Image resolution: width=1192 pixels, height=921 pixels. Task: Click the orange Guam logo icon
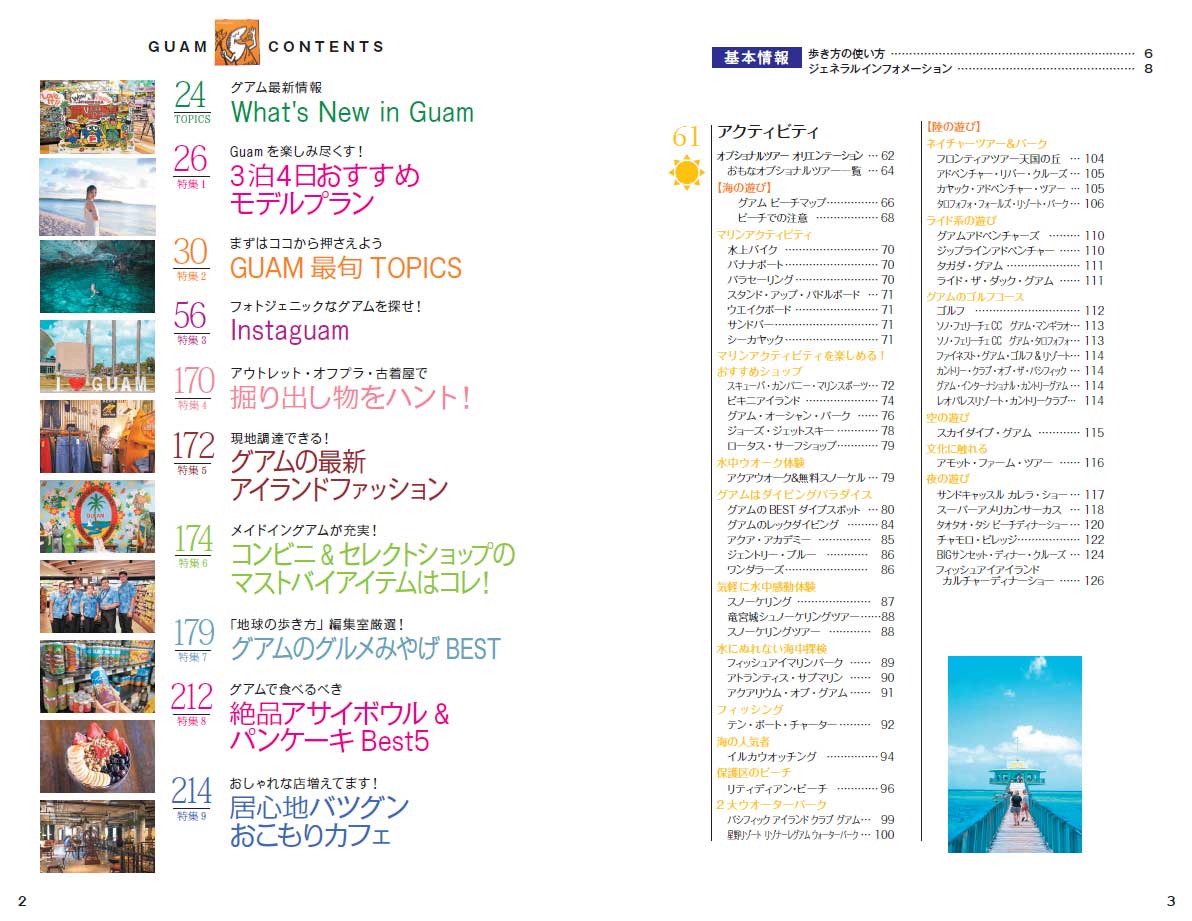tap(237, 44)
